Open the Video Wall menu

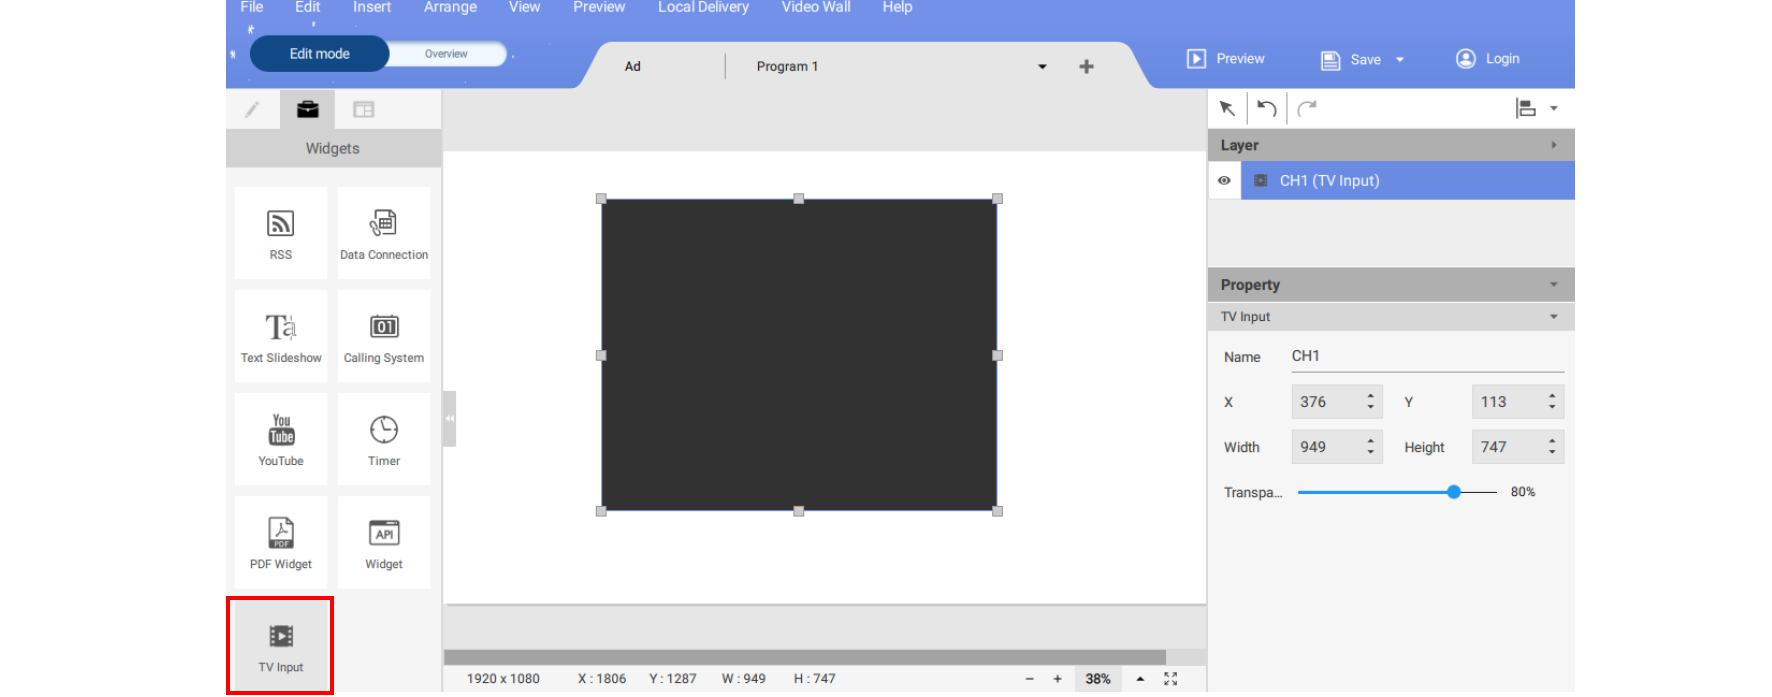click(815, 8)
